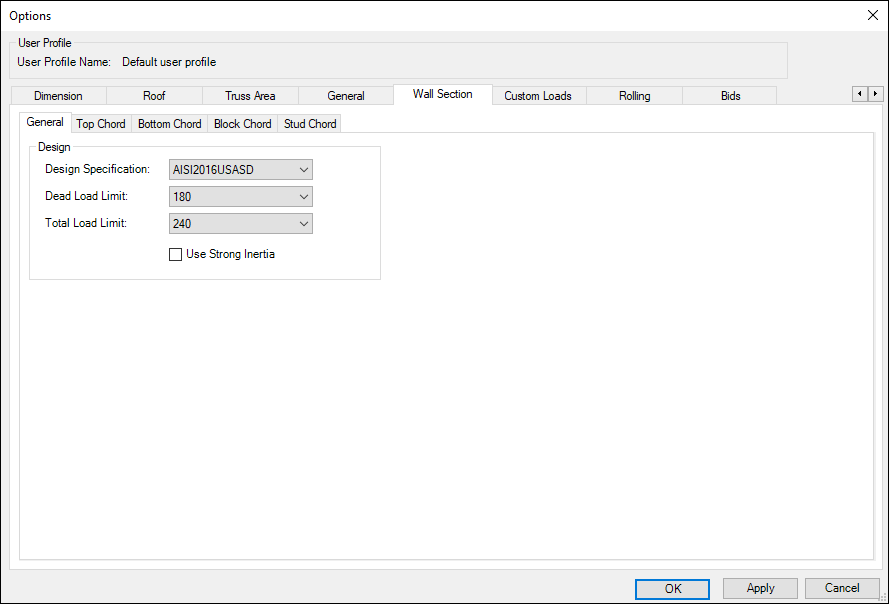Image resolution: width=889 pixels, height=604 pixels.
Task: Select the Top Chord sub-tab
Action: pyautogui.click(x=101, y=124)
